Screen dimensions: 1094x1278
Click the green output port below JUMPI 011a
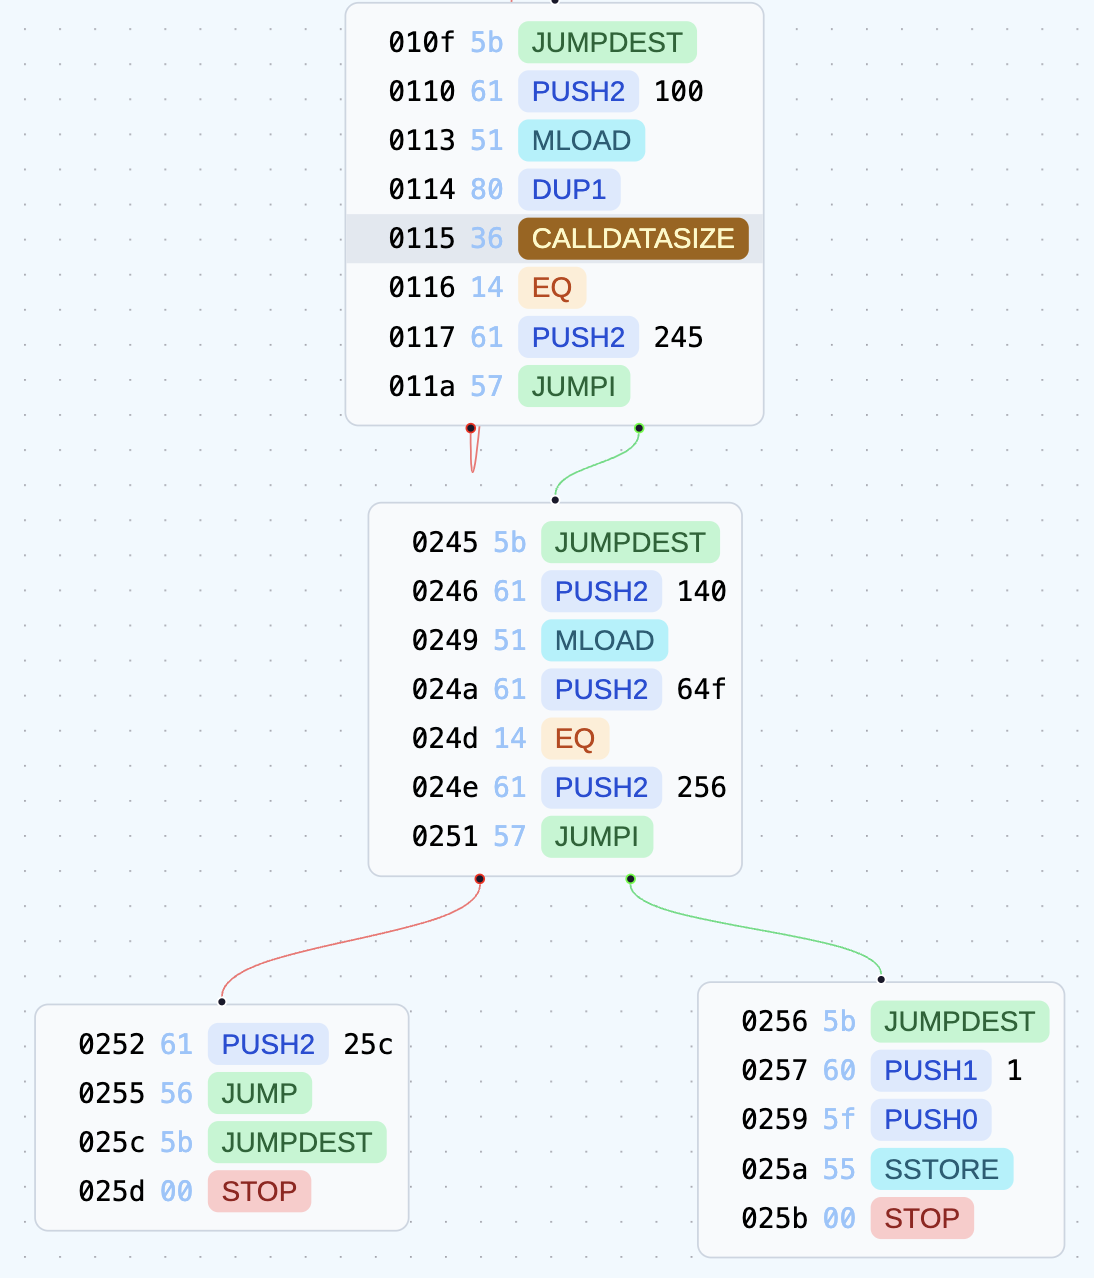(639, 428)
